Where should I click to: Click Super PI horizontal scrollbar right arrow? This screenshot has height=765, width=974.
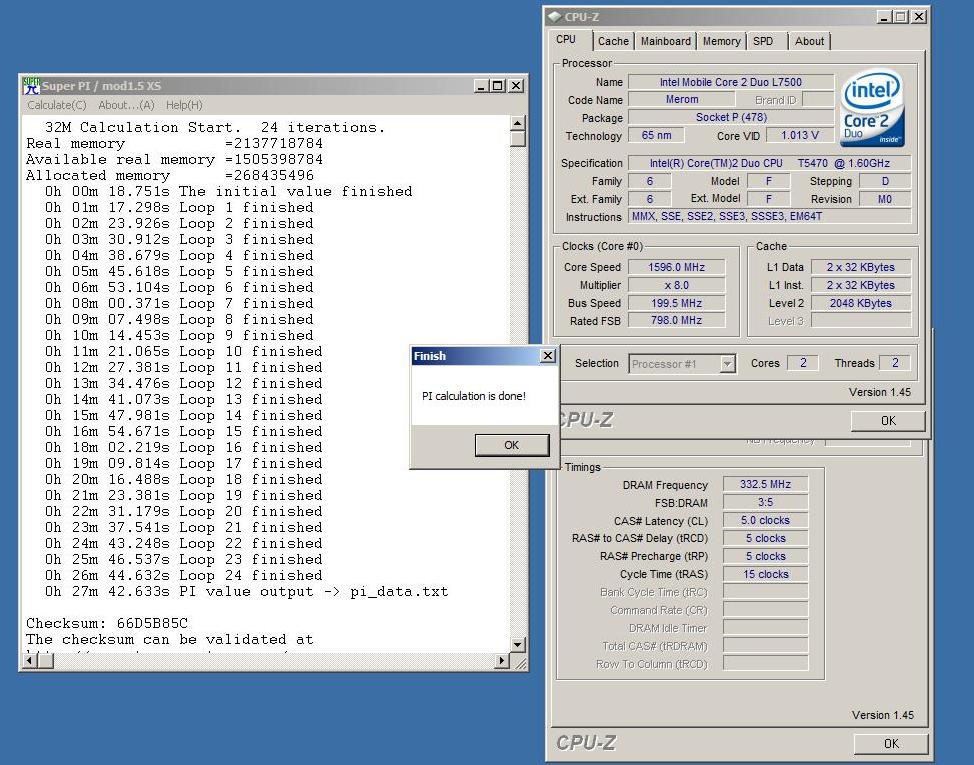pyautogui.click(x=502, y=661)
